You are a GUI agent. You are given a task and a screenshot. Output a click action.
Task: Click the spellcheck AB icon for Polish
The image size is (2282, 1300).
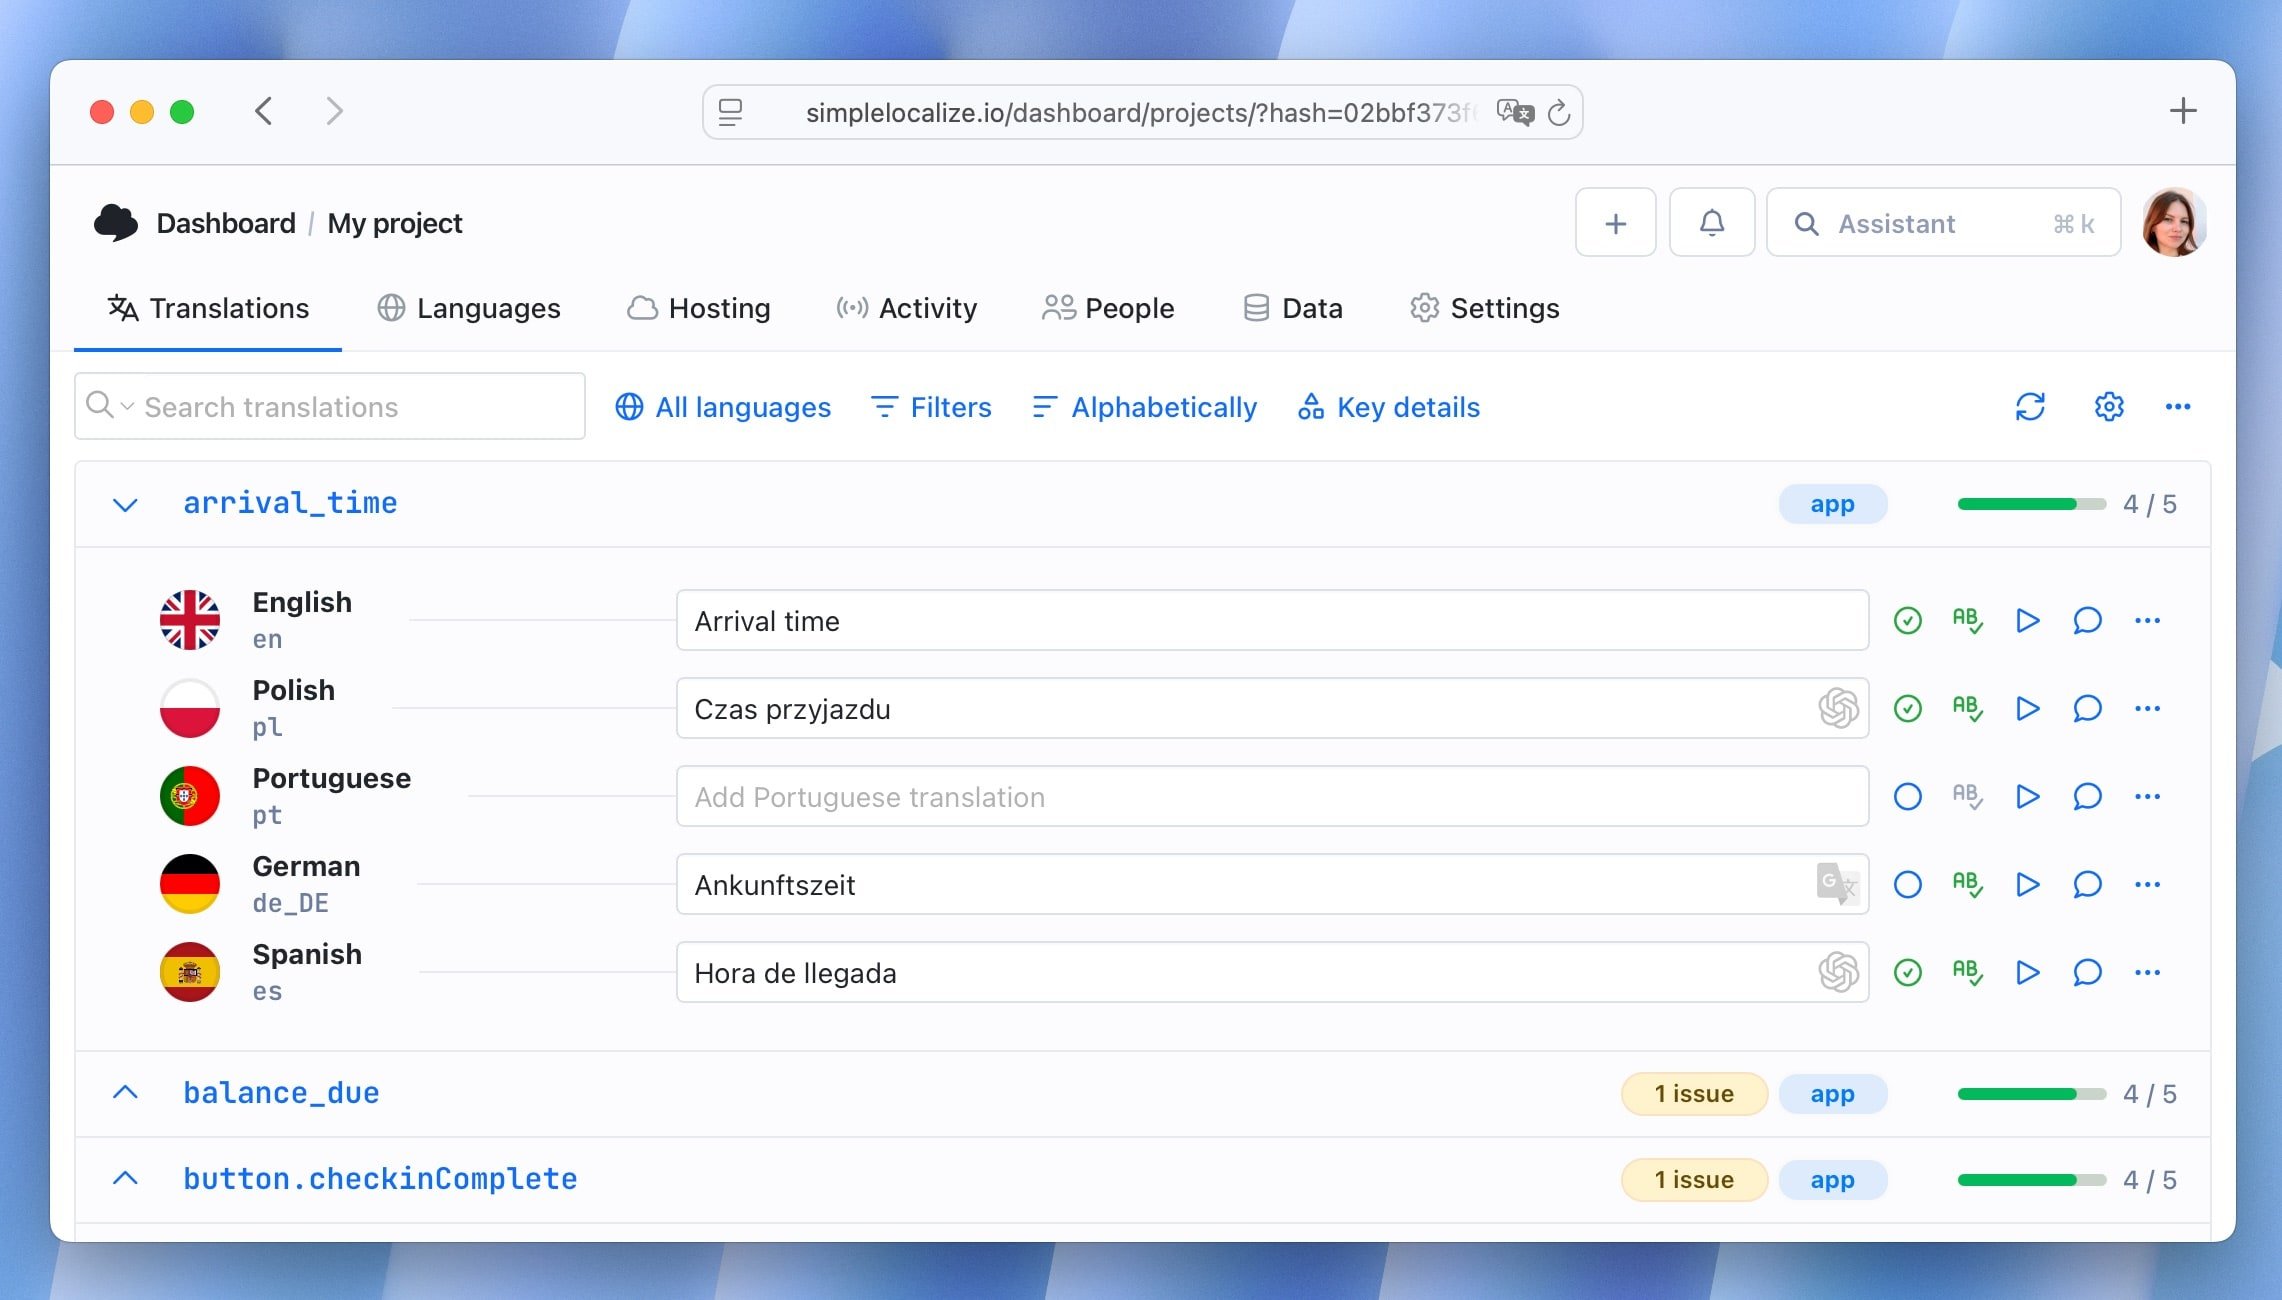click(1967, 708)
